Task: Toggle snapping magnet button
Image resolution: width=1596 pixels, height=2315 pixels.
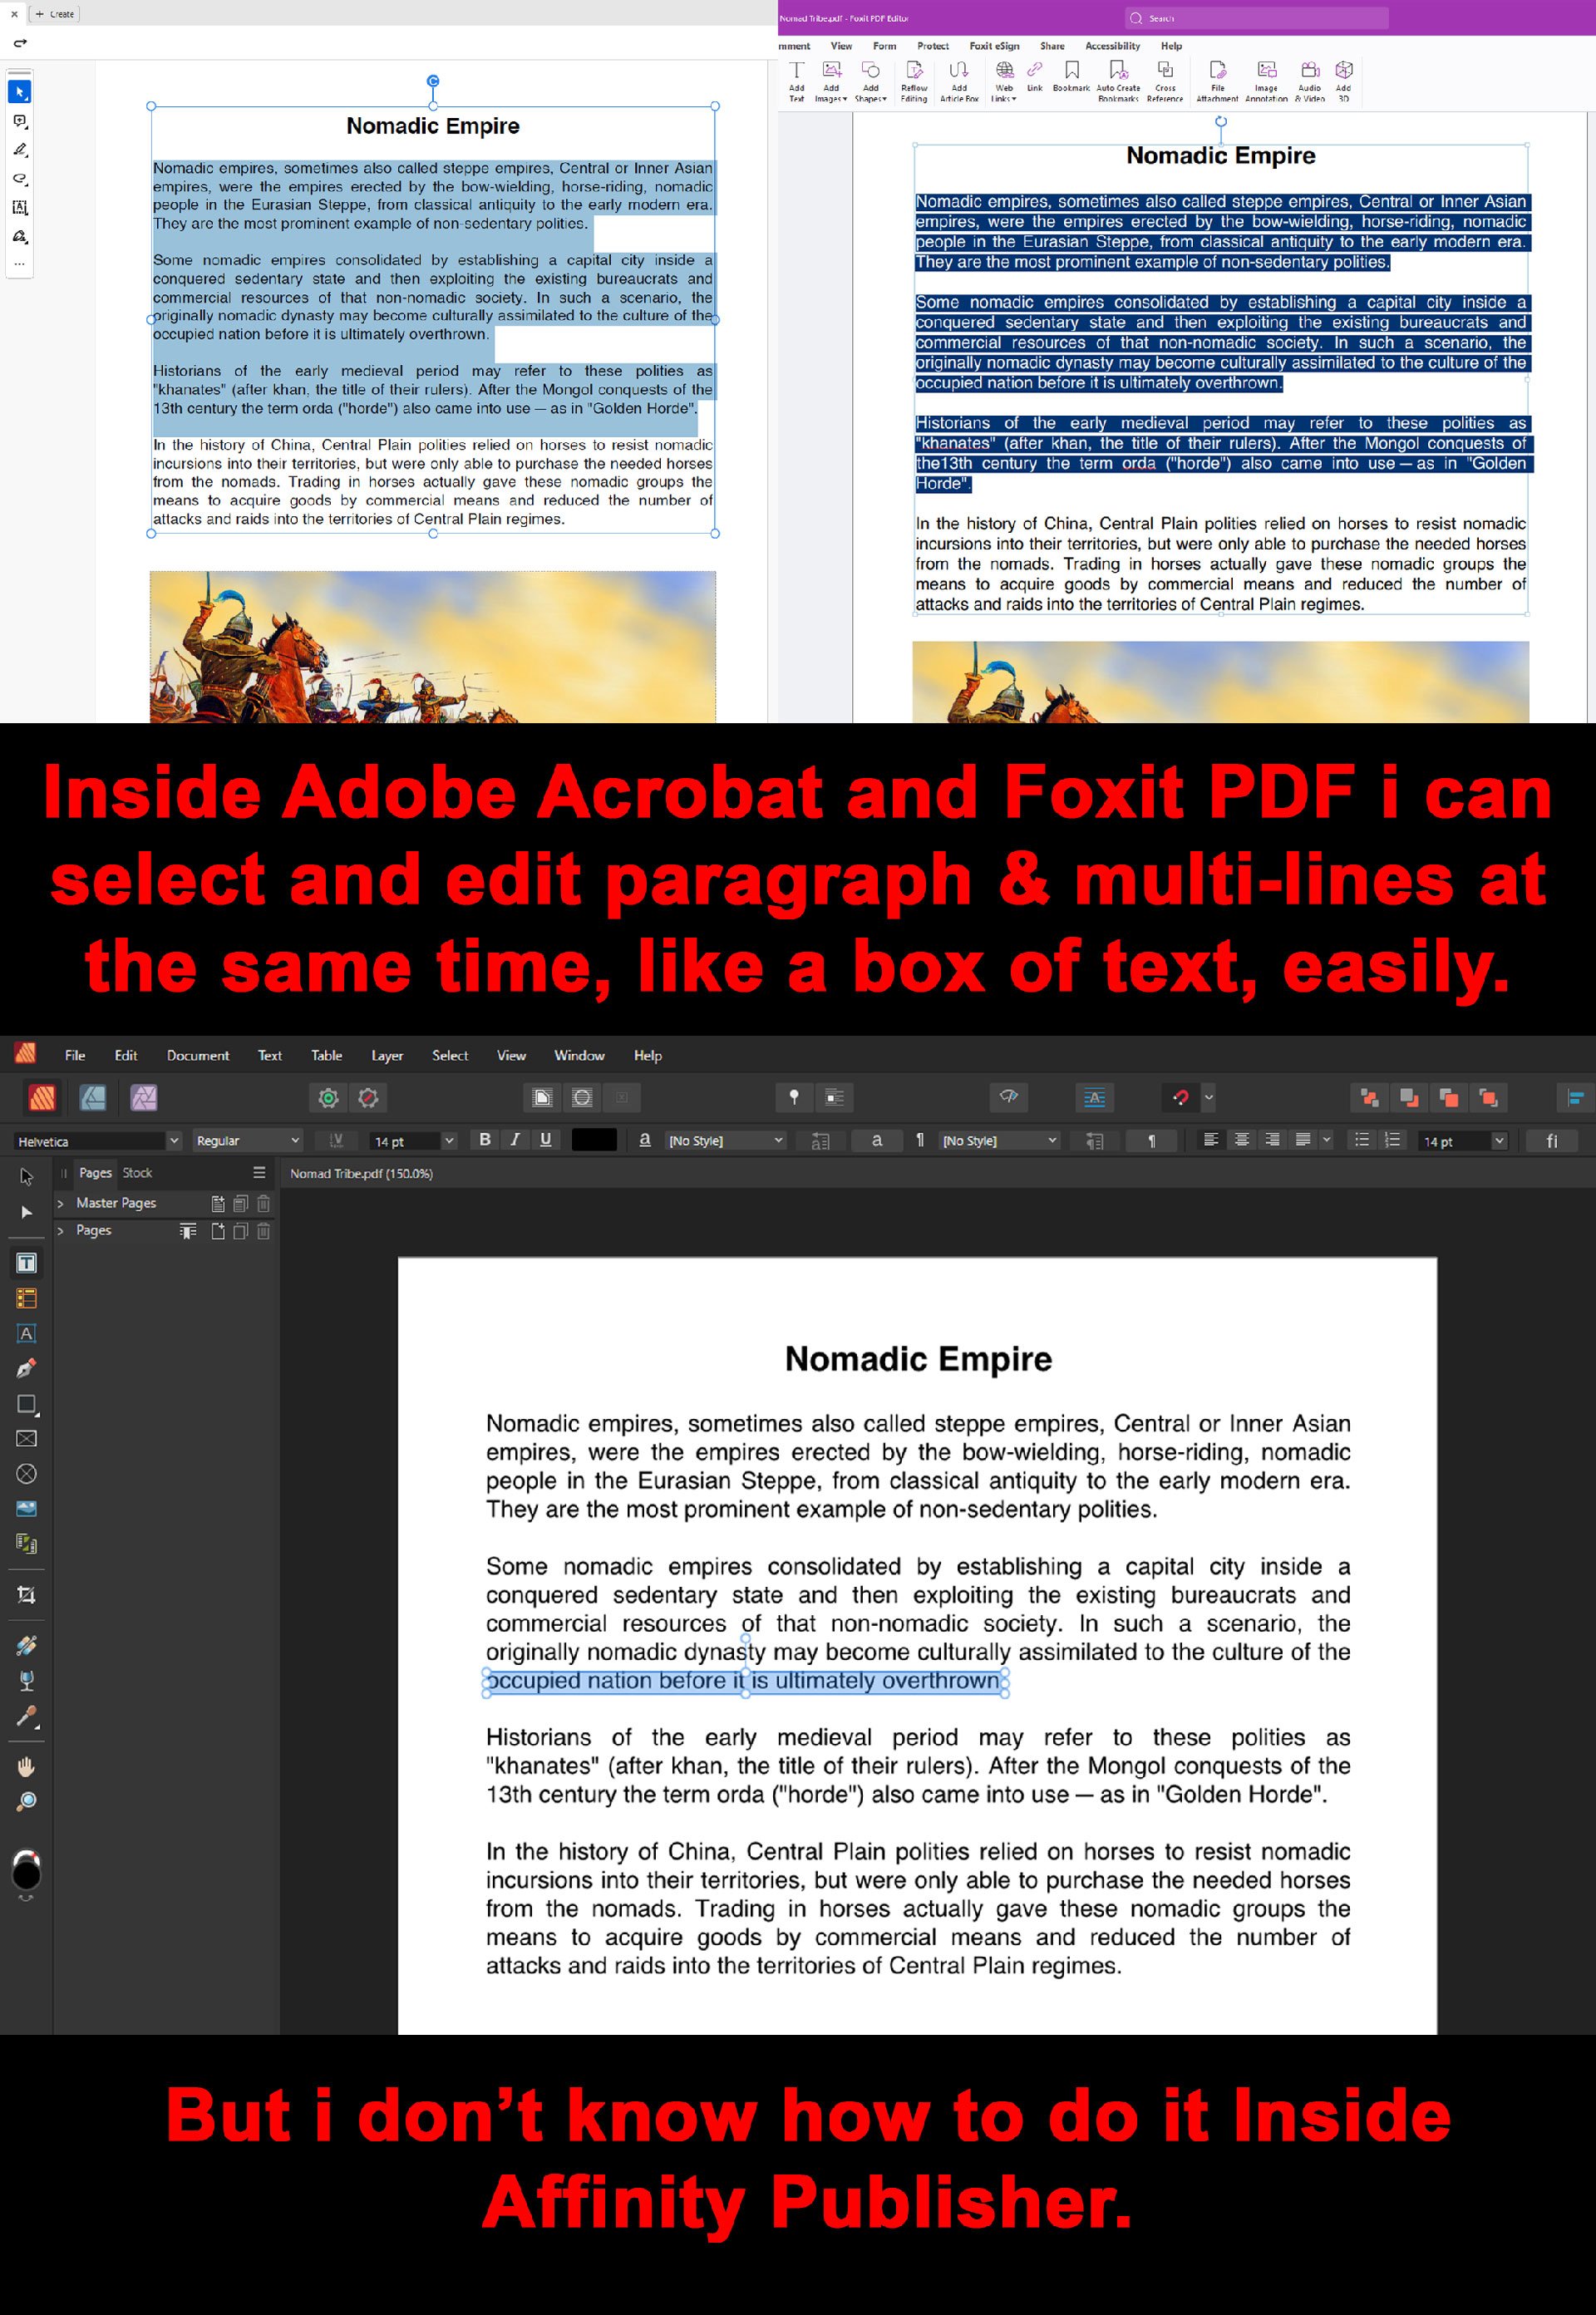Action: [1181, 1098]
